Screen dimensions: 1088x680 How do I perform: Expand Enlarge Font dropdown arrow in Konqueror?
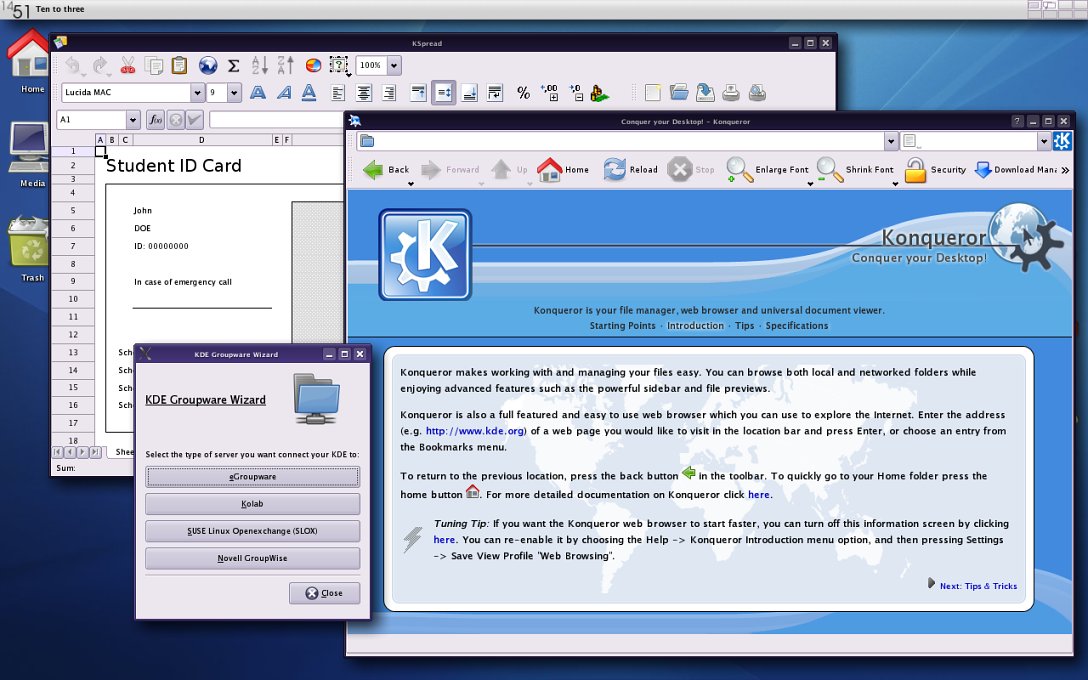(x=810, y=184)
